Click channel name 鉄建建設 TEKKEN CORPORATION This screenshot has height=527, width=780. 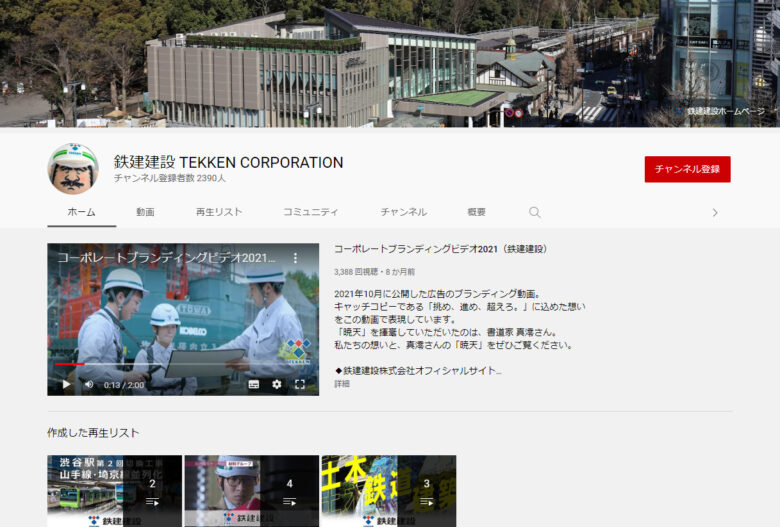(x=228, y=162)
